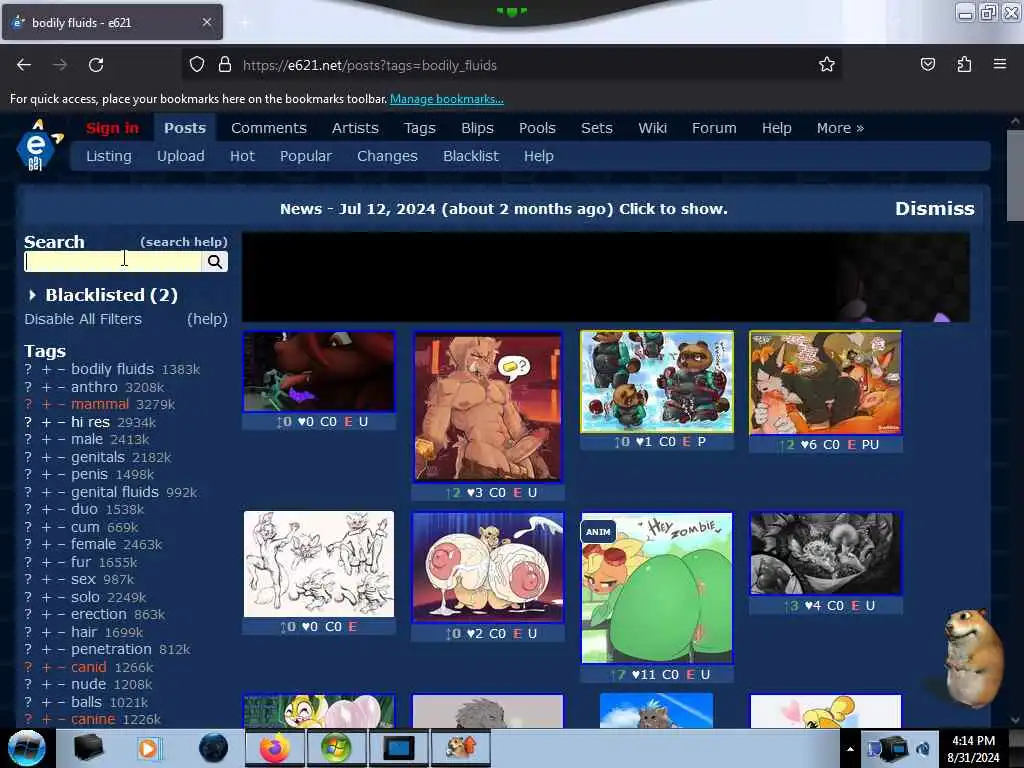Open the Pocket save icon
This screenshot has width=1024, height=768.
[x=927, y=65]
